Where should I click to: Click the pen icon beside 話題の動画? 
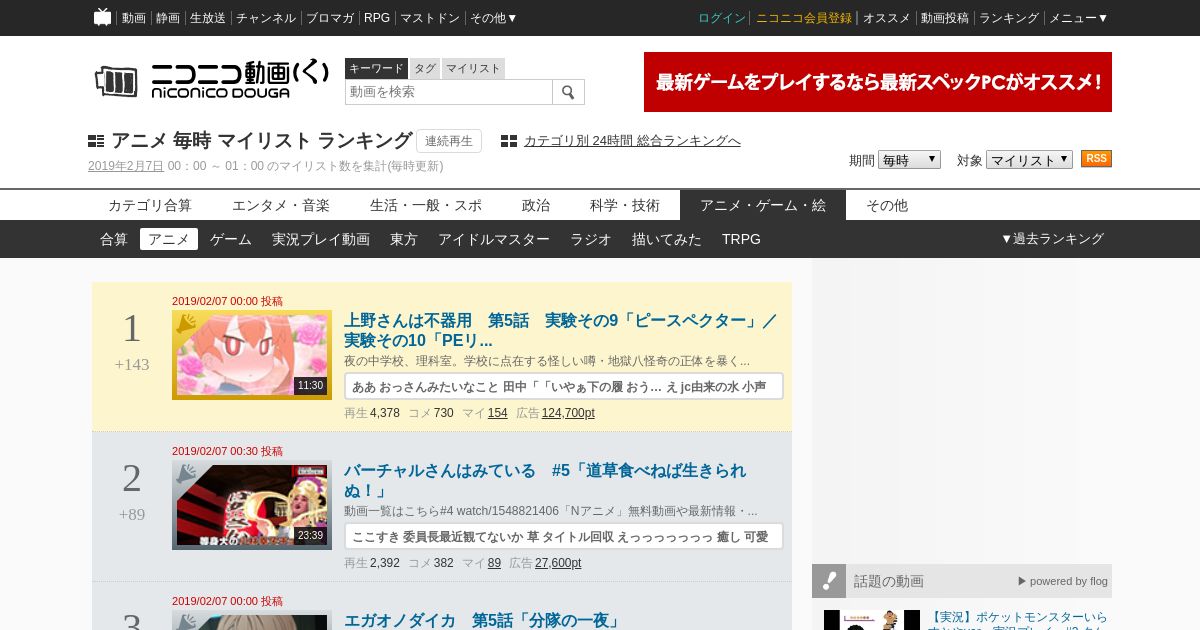click(x=829, y=581)
